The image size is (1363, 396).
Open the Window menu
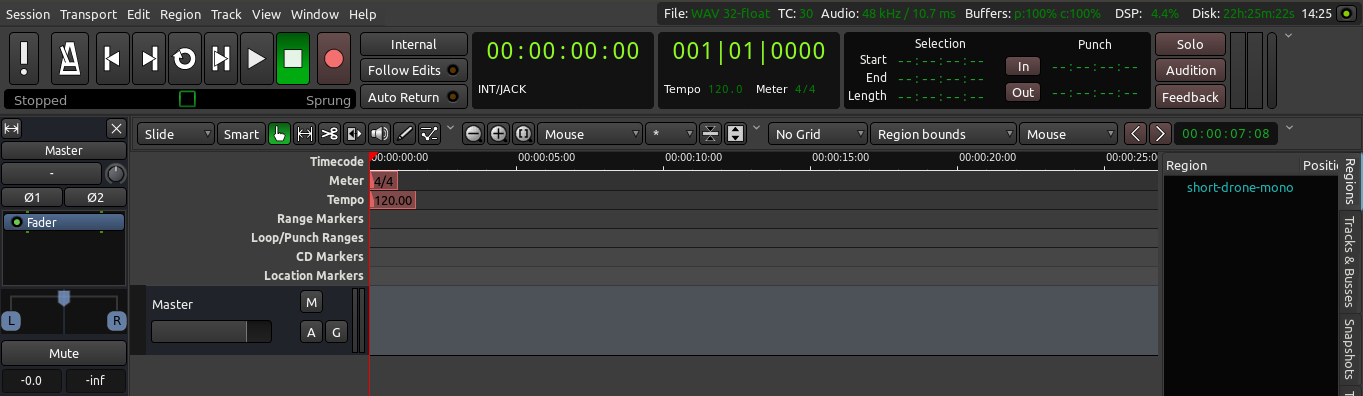[x=314, y=14]
